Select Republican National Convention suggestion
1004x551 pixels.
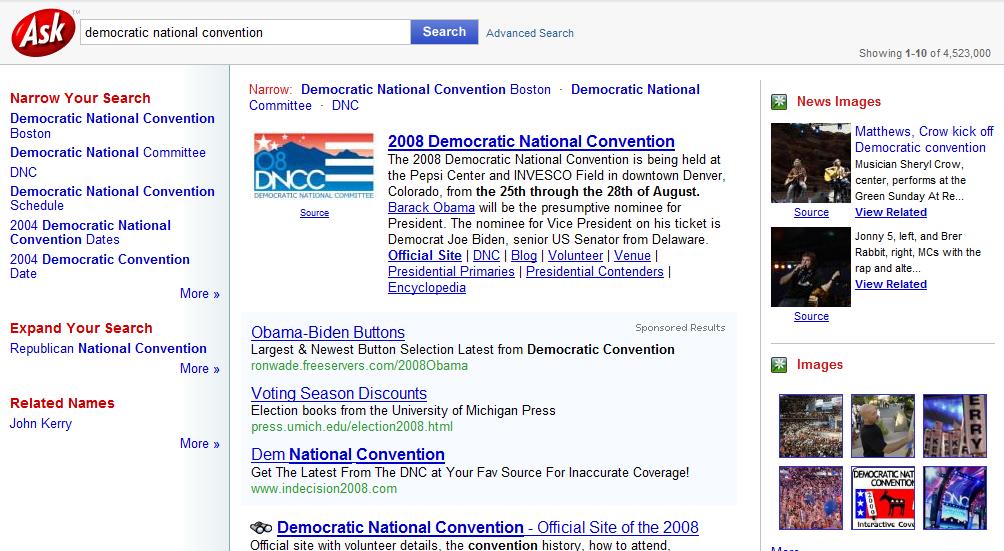click(108, 349)
